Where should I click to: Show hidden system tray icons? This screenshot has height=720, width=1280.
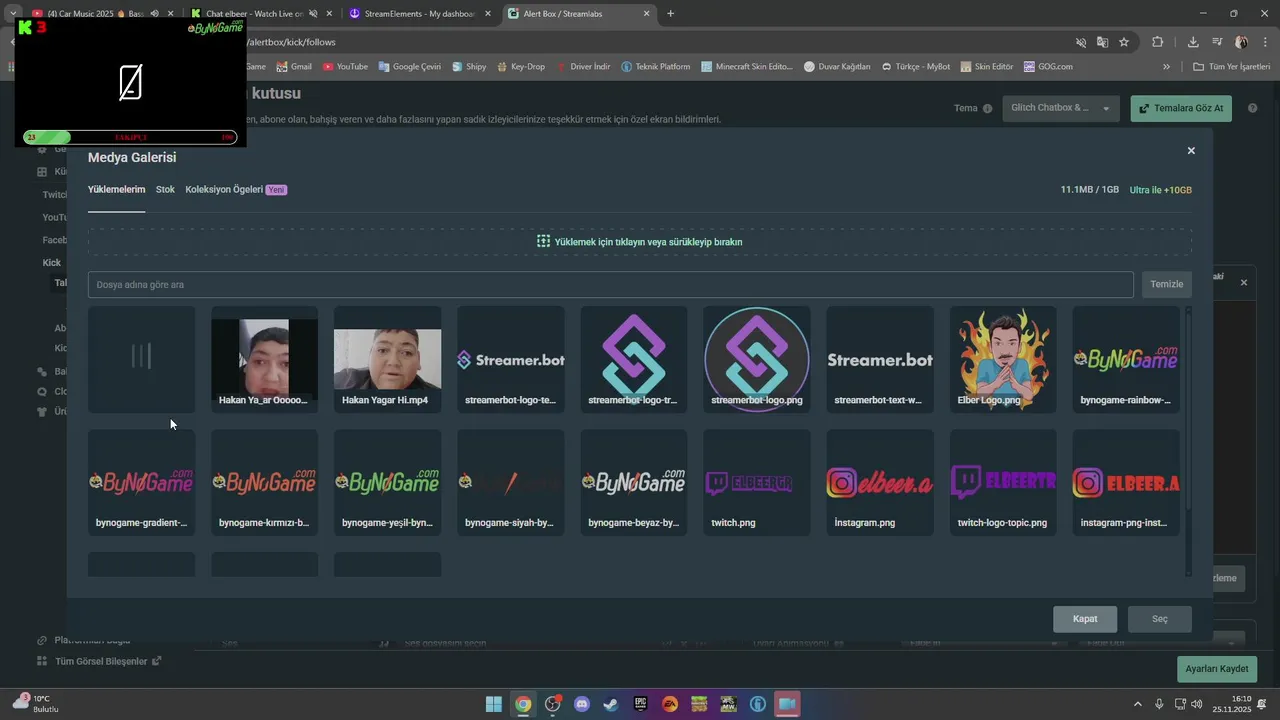click(1137, 704)
